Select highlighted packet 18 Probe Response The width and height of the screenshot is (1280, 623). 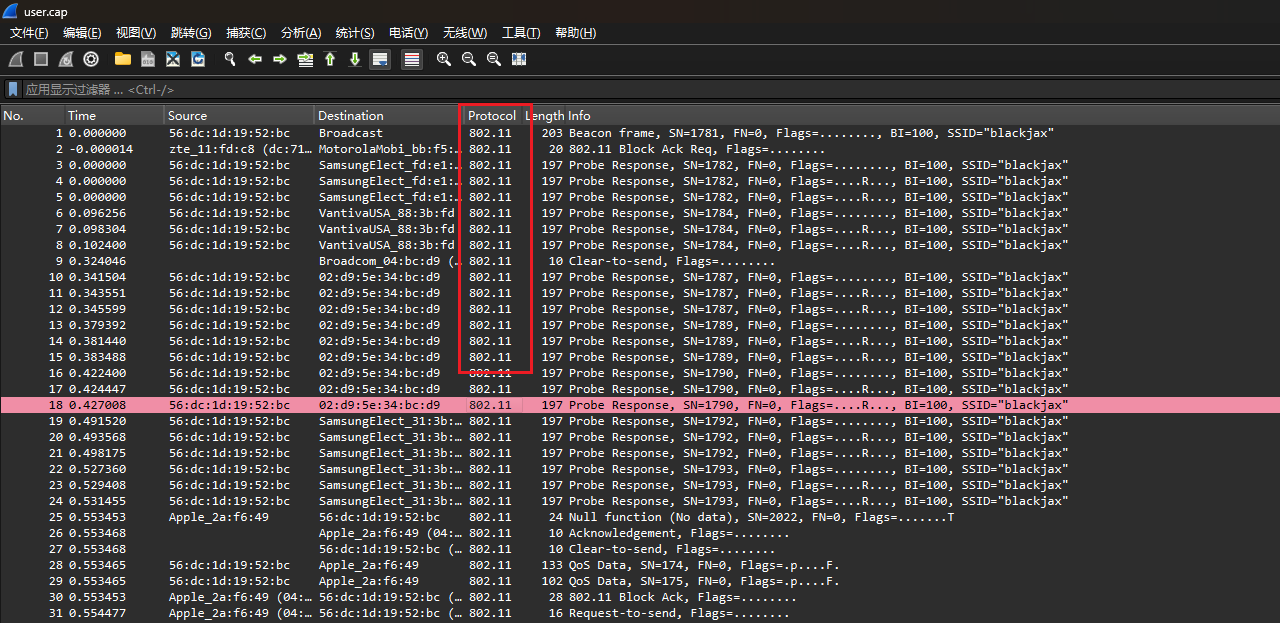coord(640,405)
